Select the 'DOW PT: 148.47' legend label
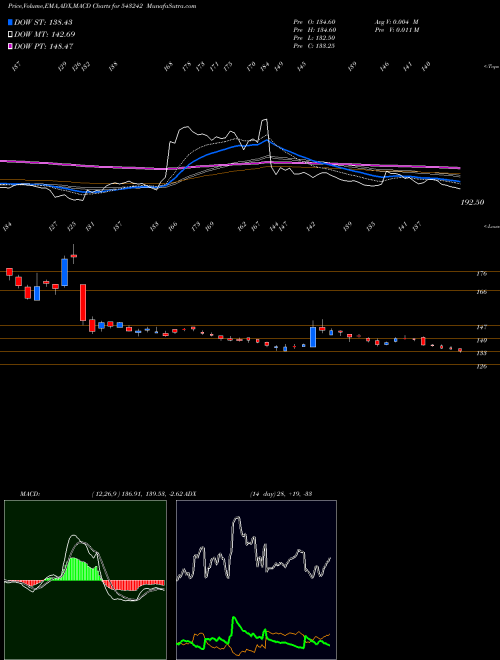 (44, 46)
